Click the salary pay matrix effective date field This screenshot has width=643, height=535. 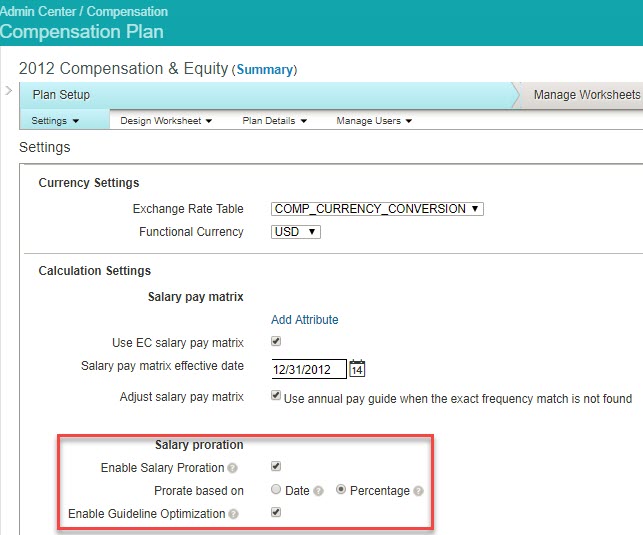309,369
